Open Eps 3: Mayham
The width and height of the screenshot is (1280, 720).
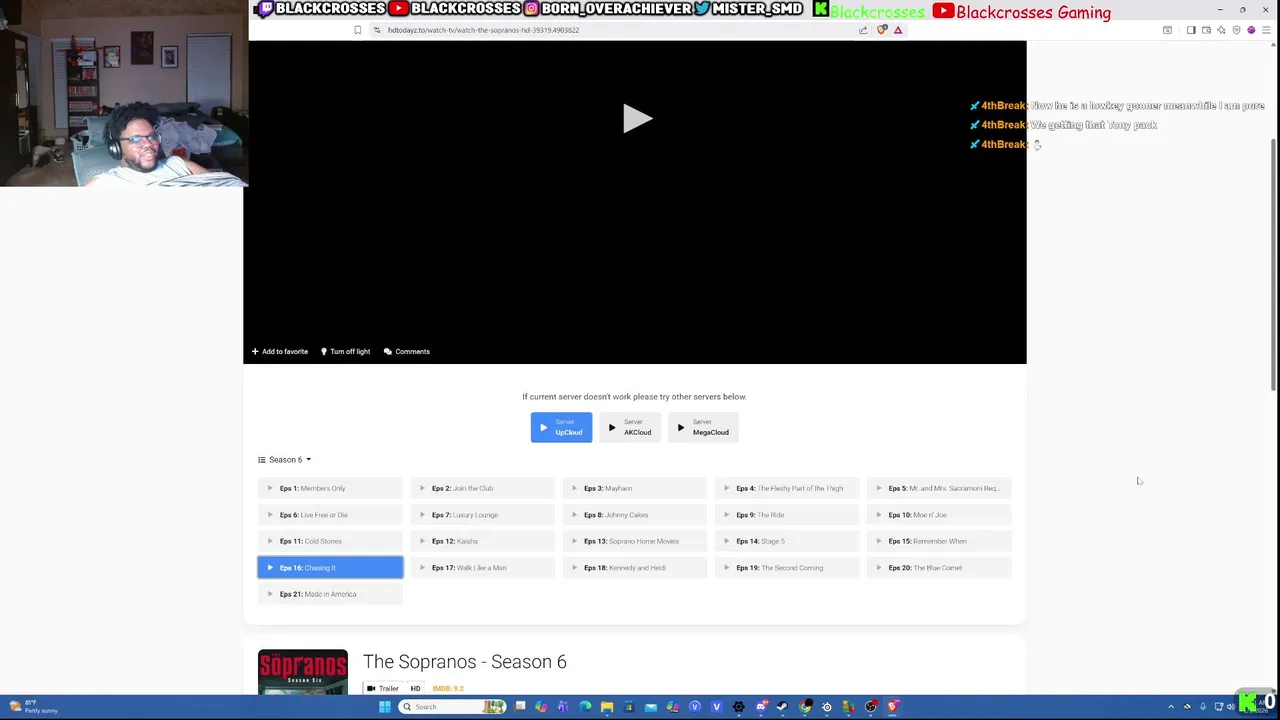click(634, 488)
